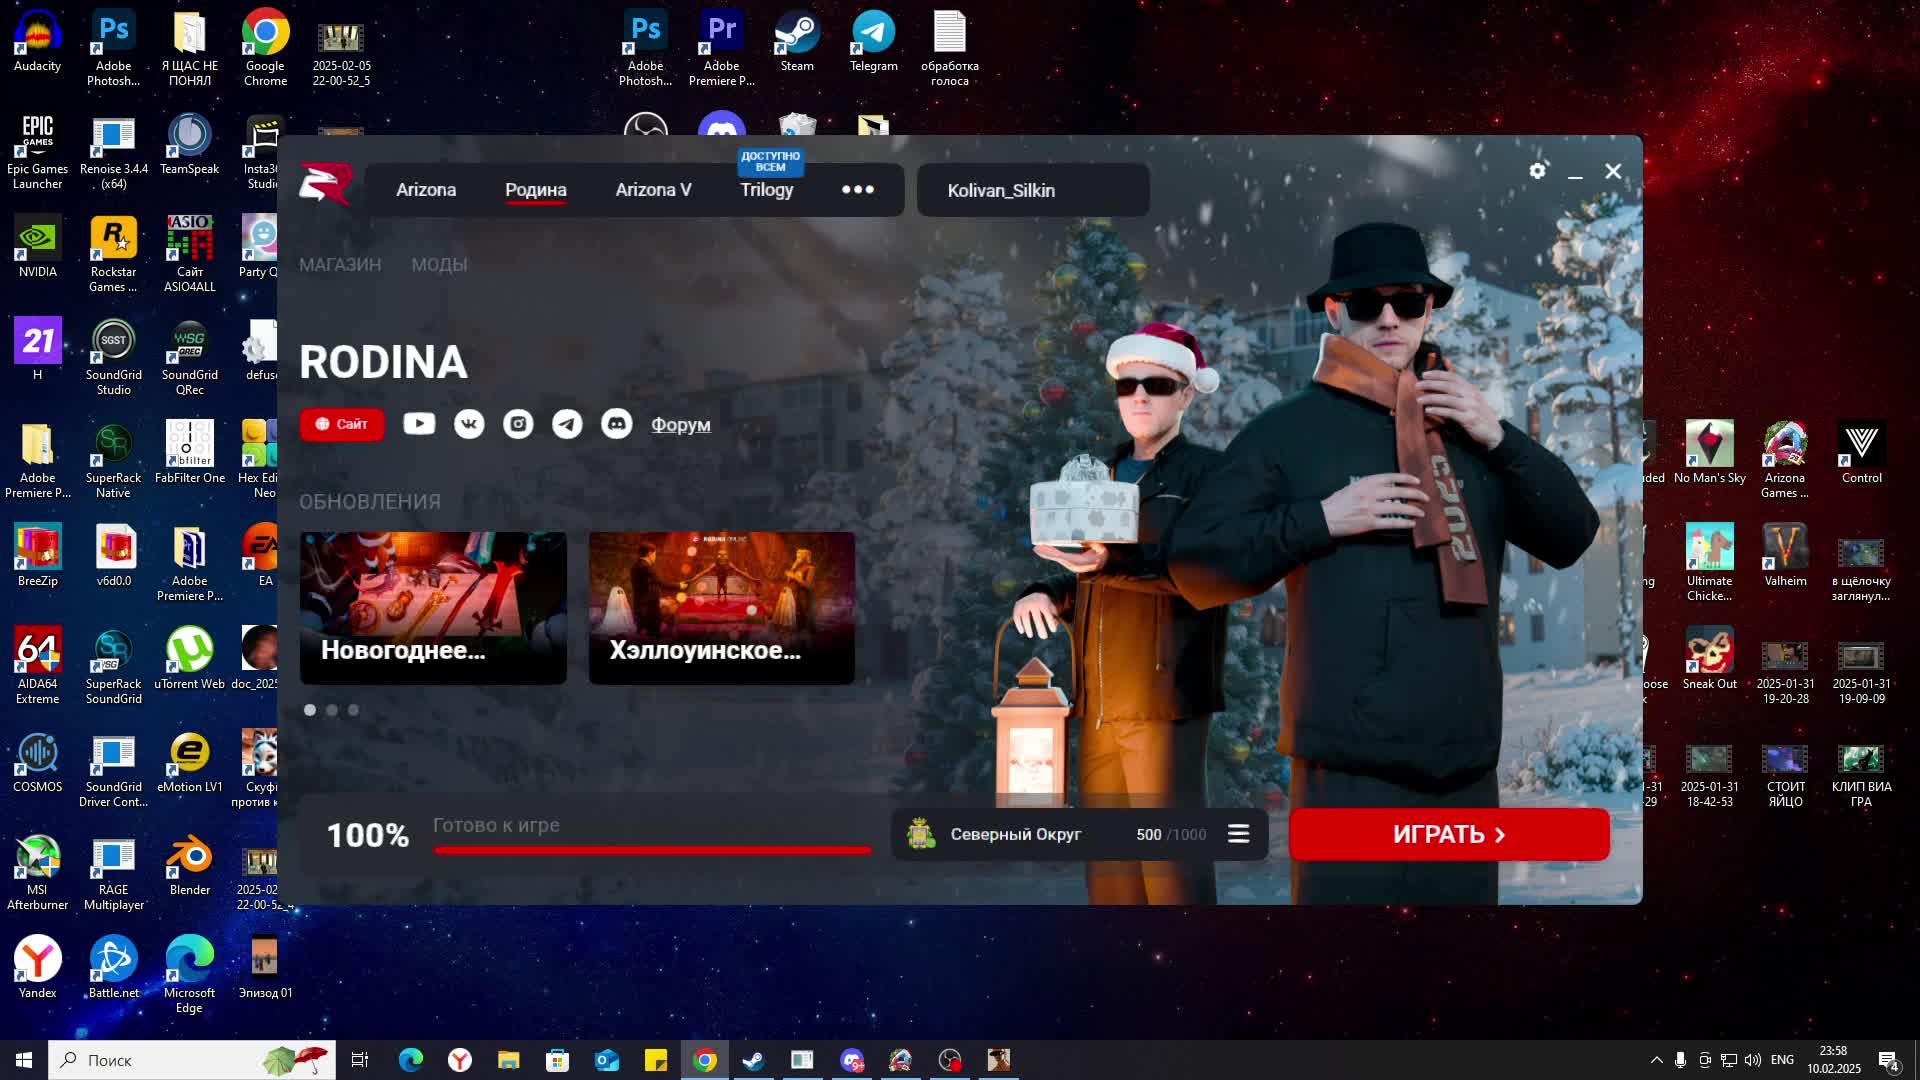Viewport: 1920px width, 1080px height.
Task: Open the Discord icon in launcher
Action: click(616, 424)
